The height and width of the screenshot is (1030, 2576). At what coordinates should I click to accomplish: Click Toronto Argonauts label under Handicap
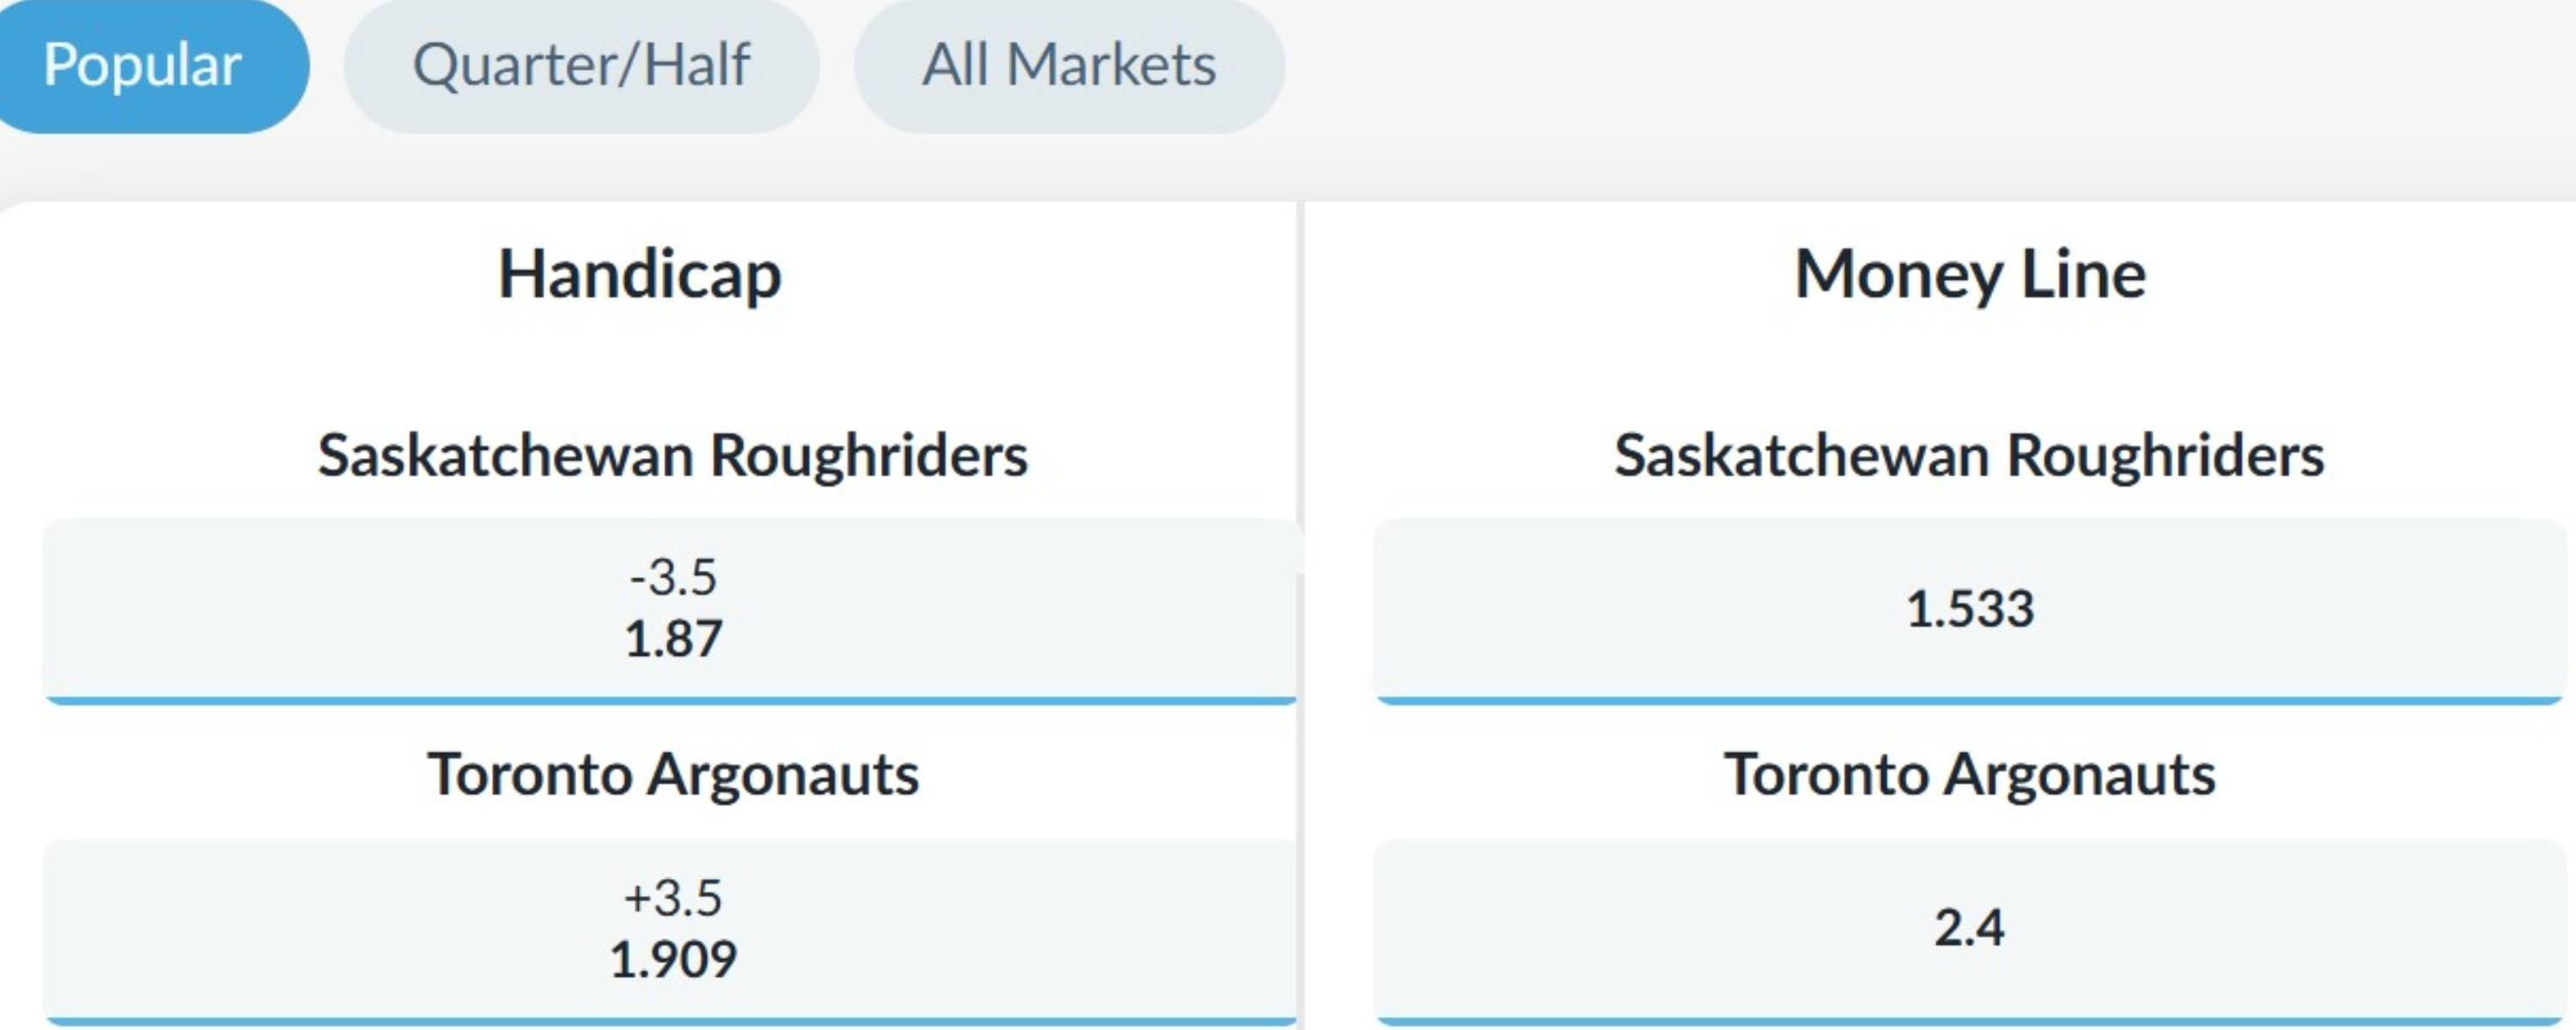pos(672,775)
